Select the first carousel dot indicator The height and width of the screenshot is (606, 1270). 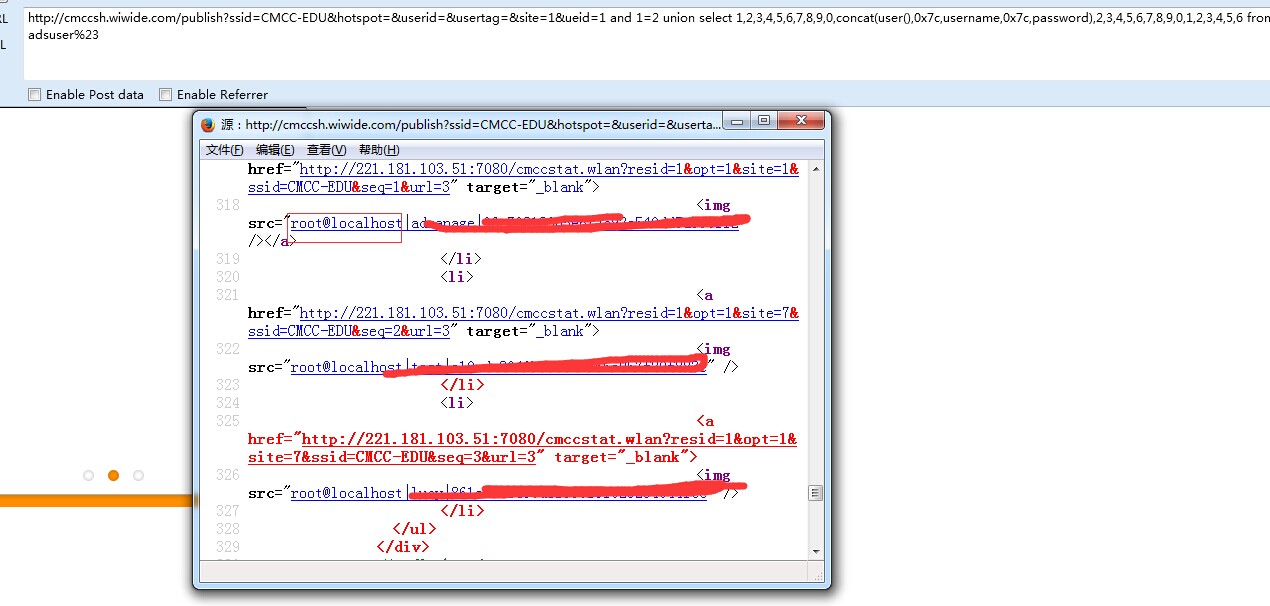pyautogui.click(x=88, y=476)
